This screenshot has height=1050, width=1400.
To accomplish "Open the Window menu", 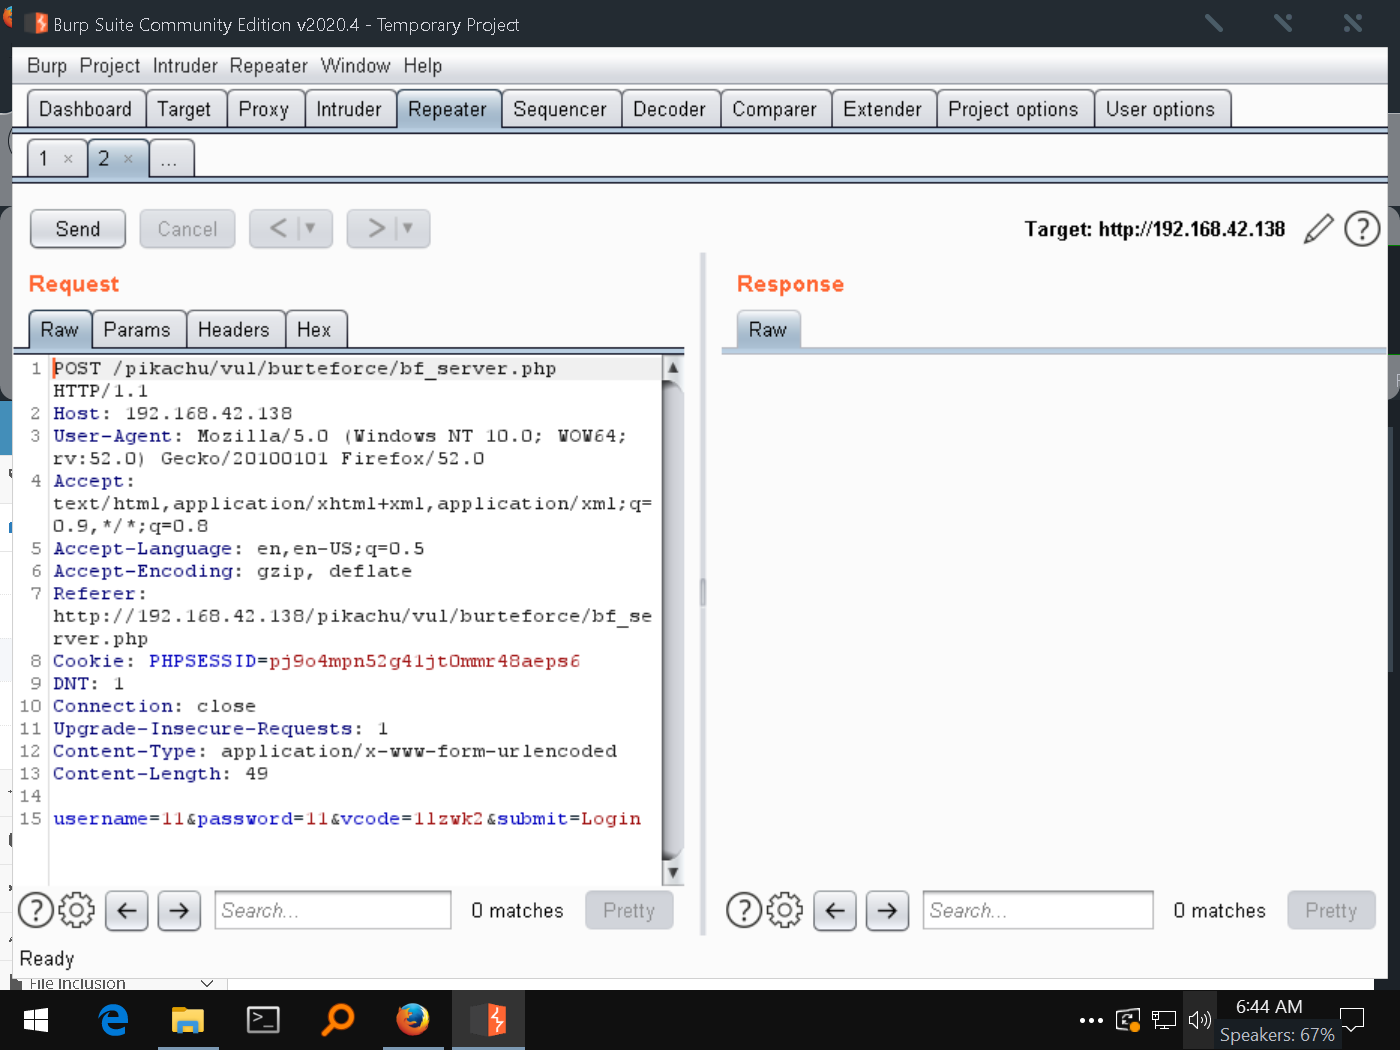I will (355, 66).
